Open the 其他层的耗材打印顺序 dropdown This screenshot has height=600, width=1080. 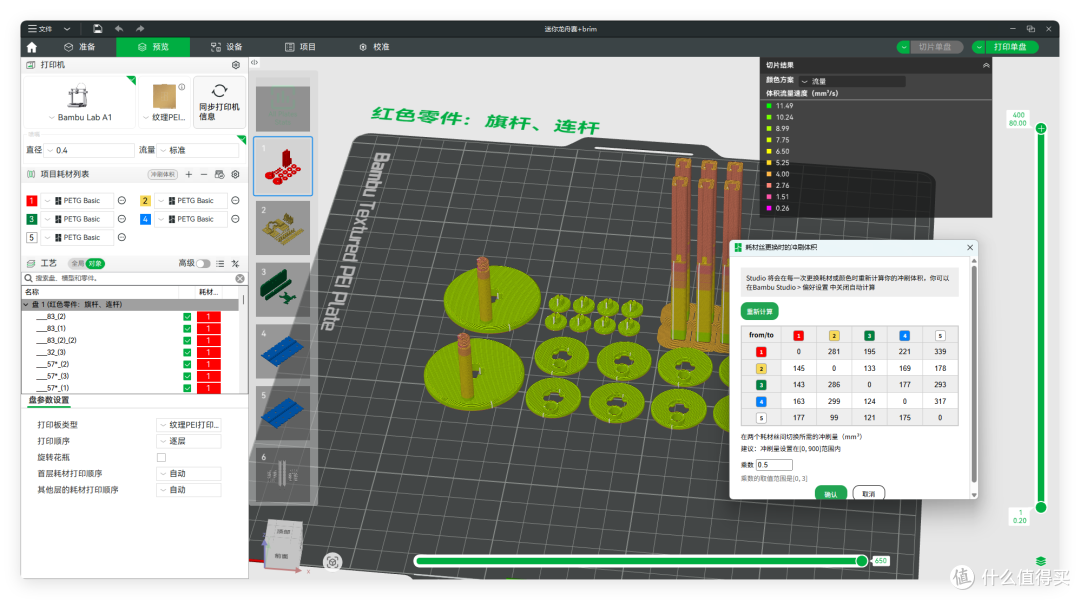point(189,490)
